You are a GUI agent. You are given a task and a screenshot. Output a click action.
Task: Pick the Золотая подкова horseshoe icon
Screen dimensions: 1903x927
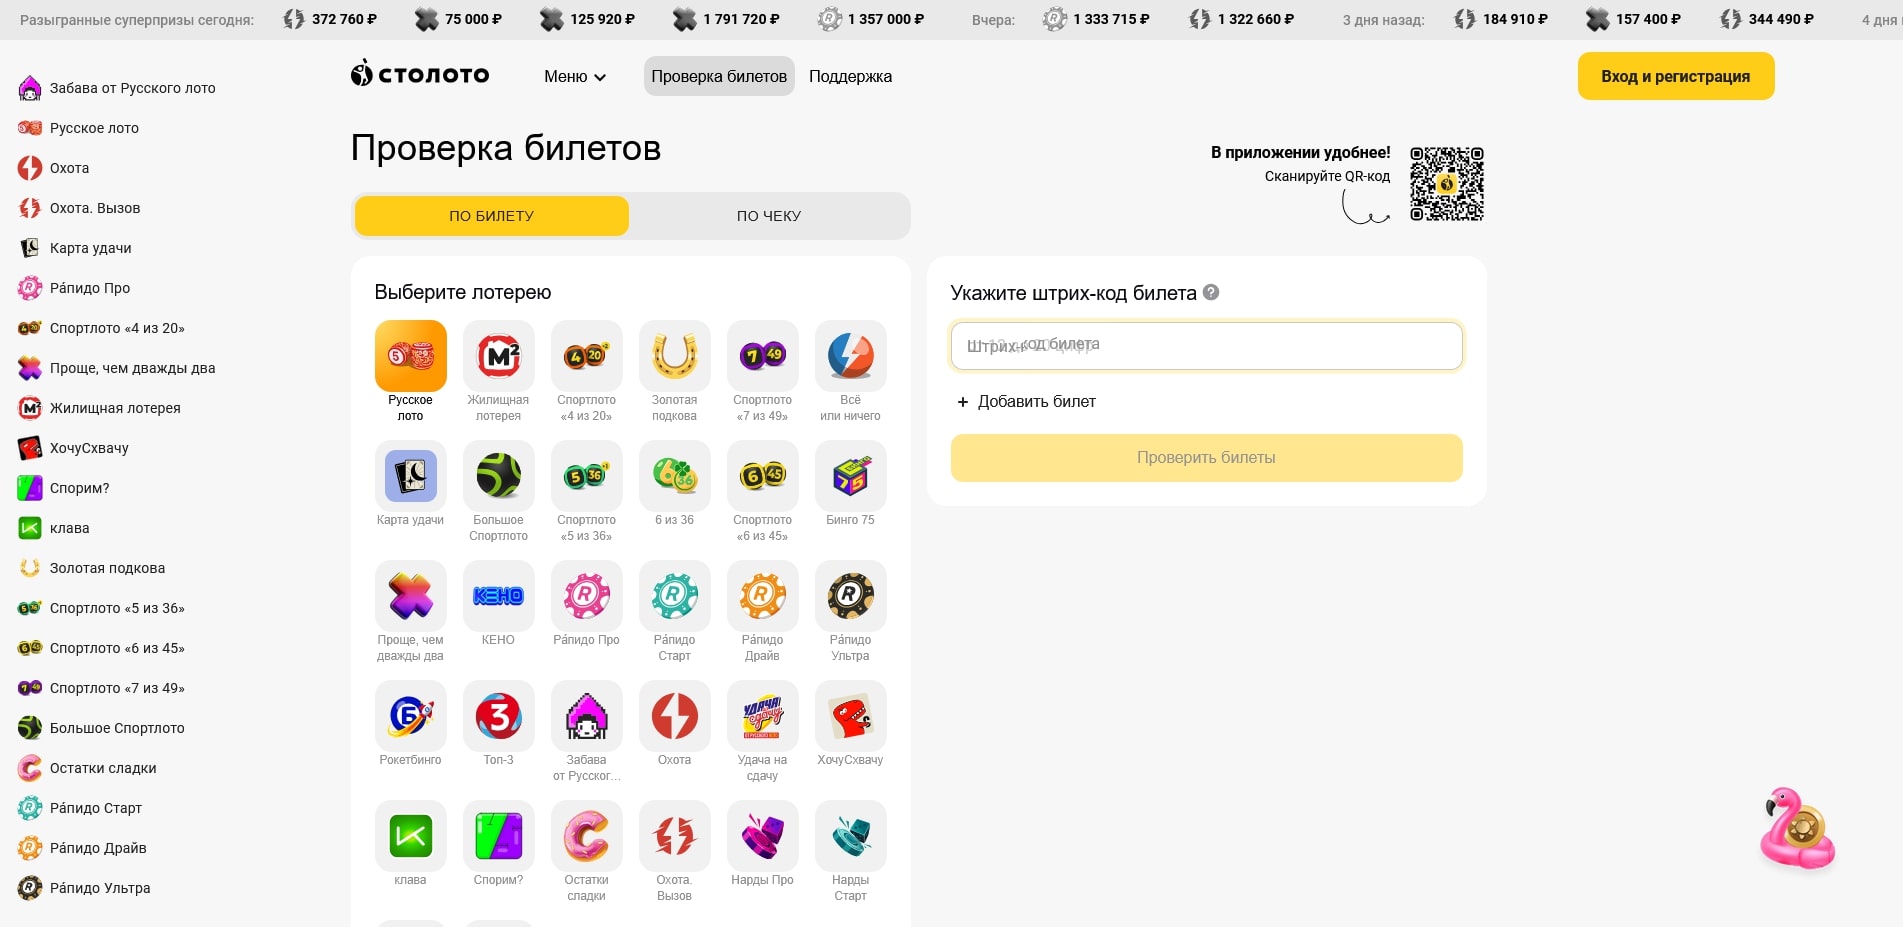(x=674, y=356)
